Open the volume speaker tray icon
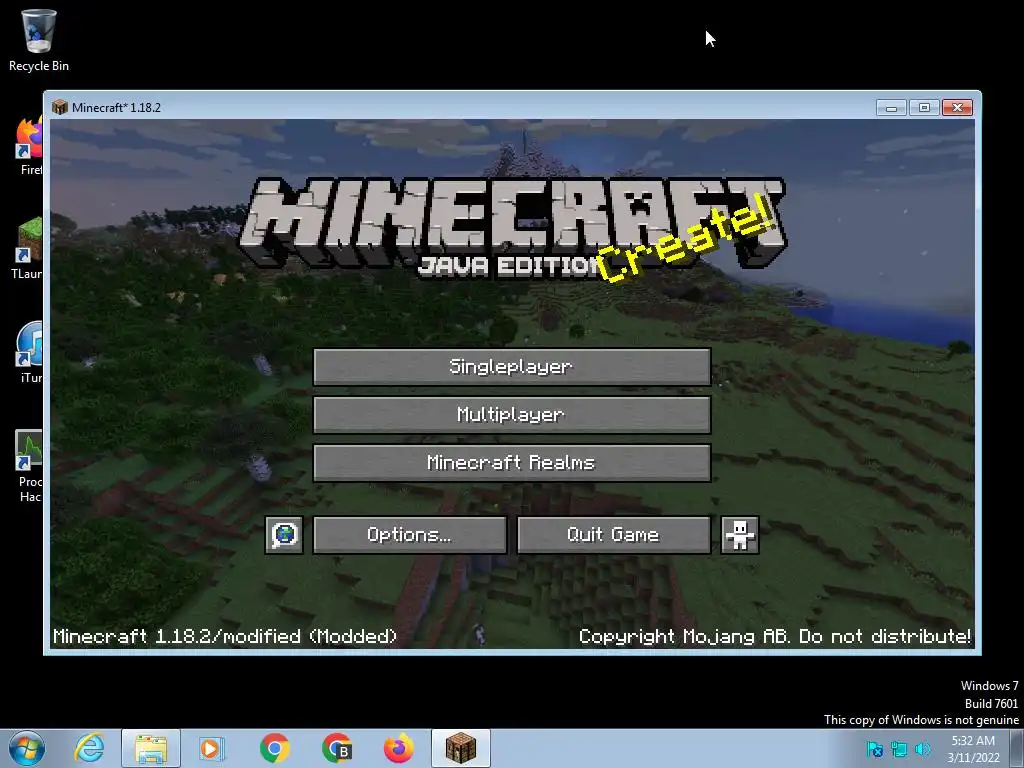The width and height of the screenshot is (1024, 768). click(x=922, y=749)
